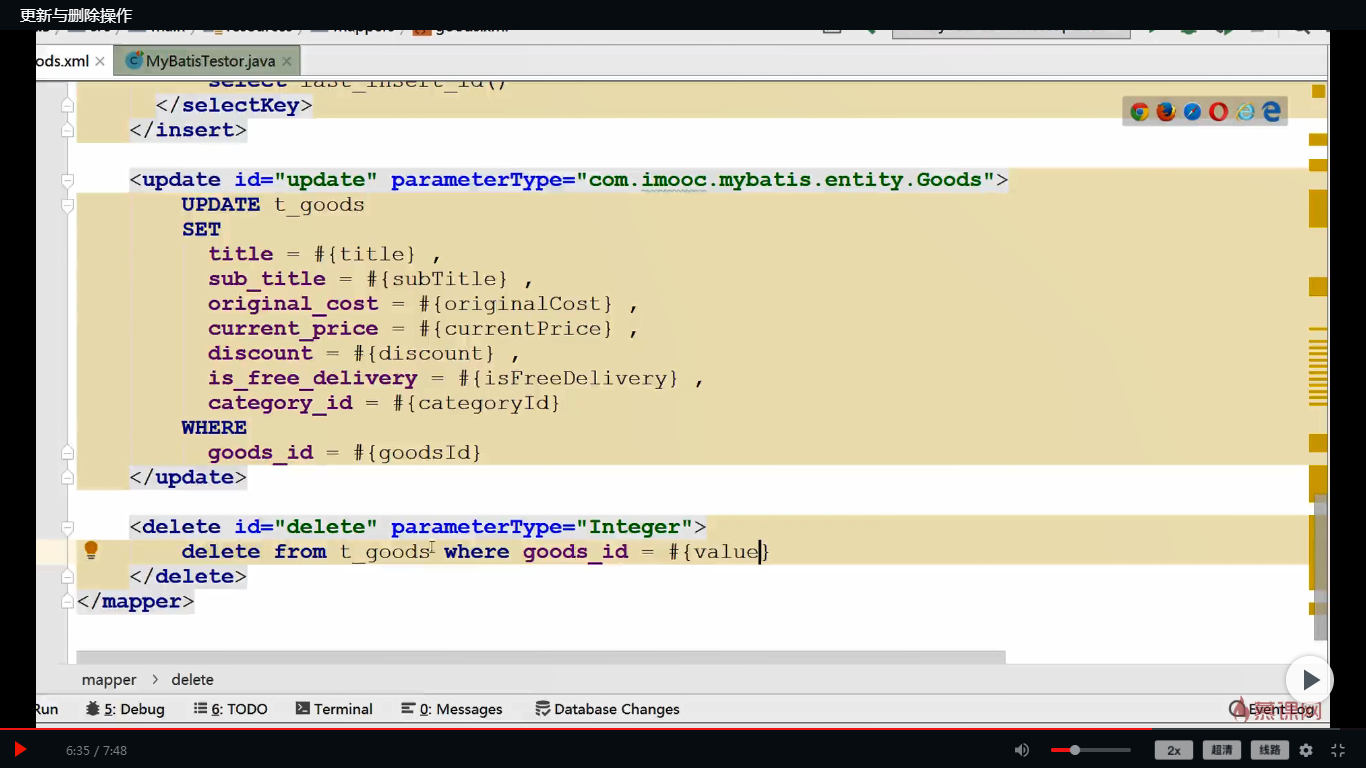Click the parameterType value com.imooc.mybatis.entity.Goods
The image size is (1366, 768).
[785, 180]
